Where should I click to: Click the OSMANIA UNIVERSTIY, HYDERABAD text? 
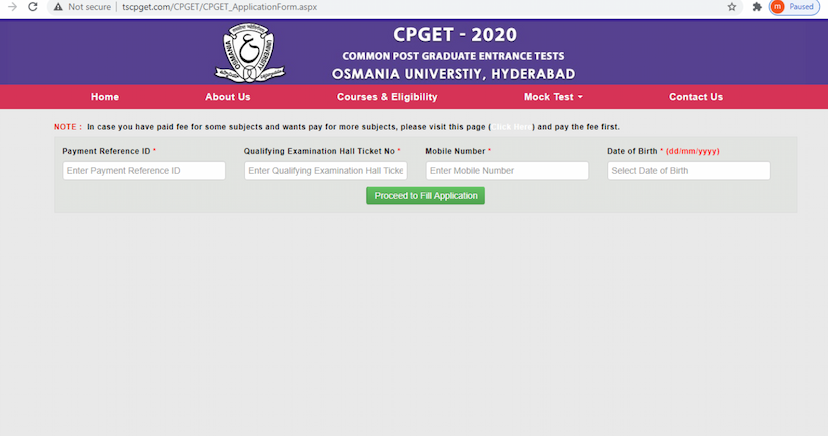(x=454, y=74)
